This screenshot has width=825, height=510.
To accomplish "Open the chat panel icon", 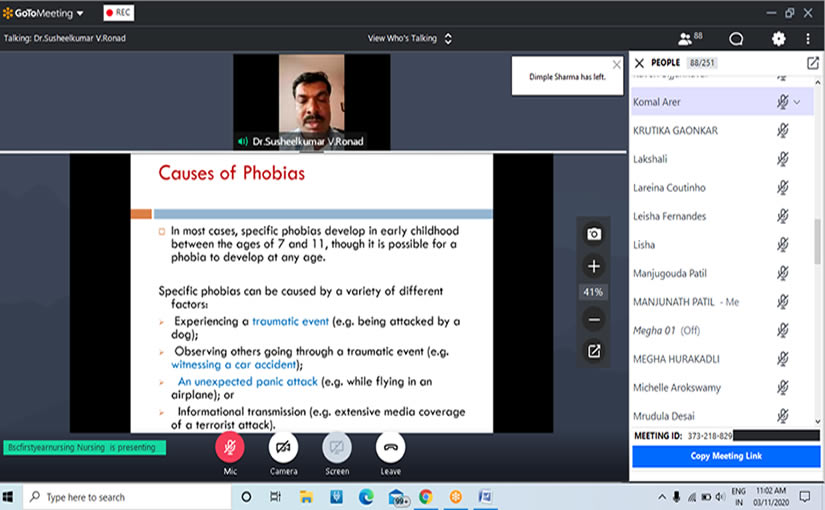I will pos(736,39).
